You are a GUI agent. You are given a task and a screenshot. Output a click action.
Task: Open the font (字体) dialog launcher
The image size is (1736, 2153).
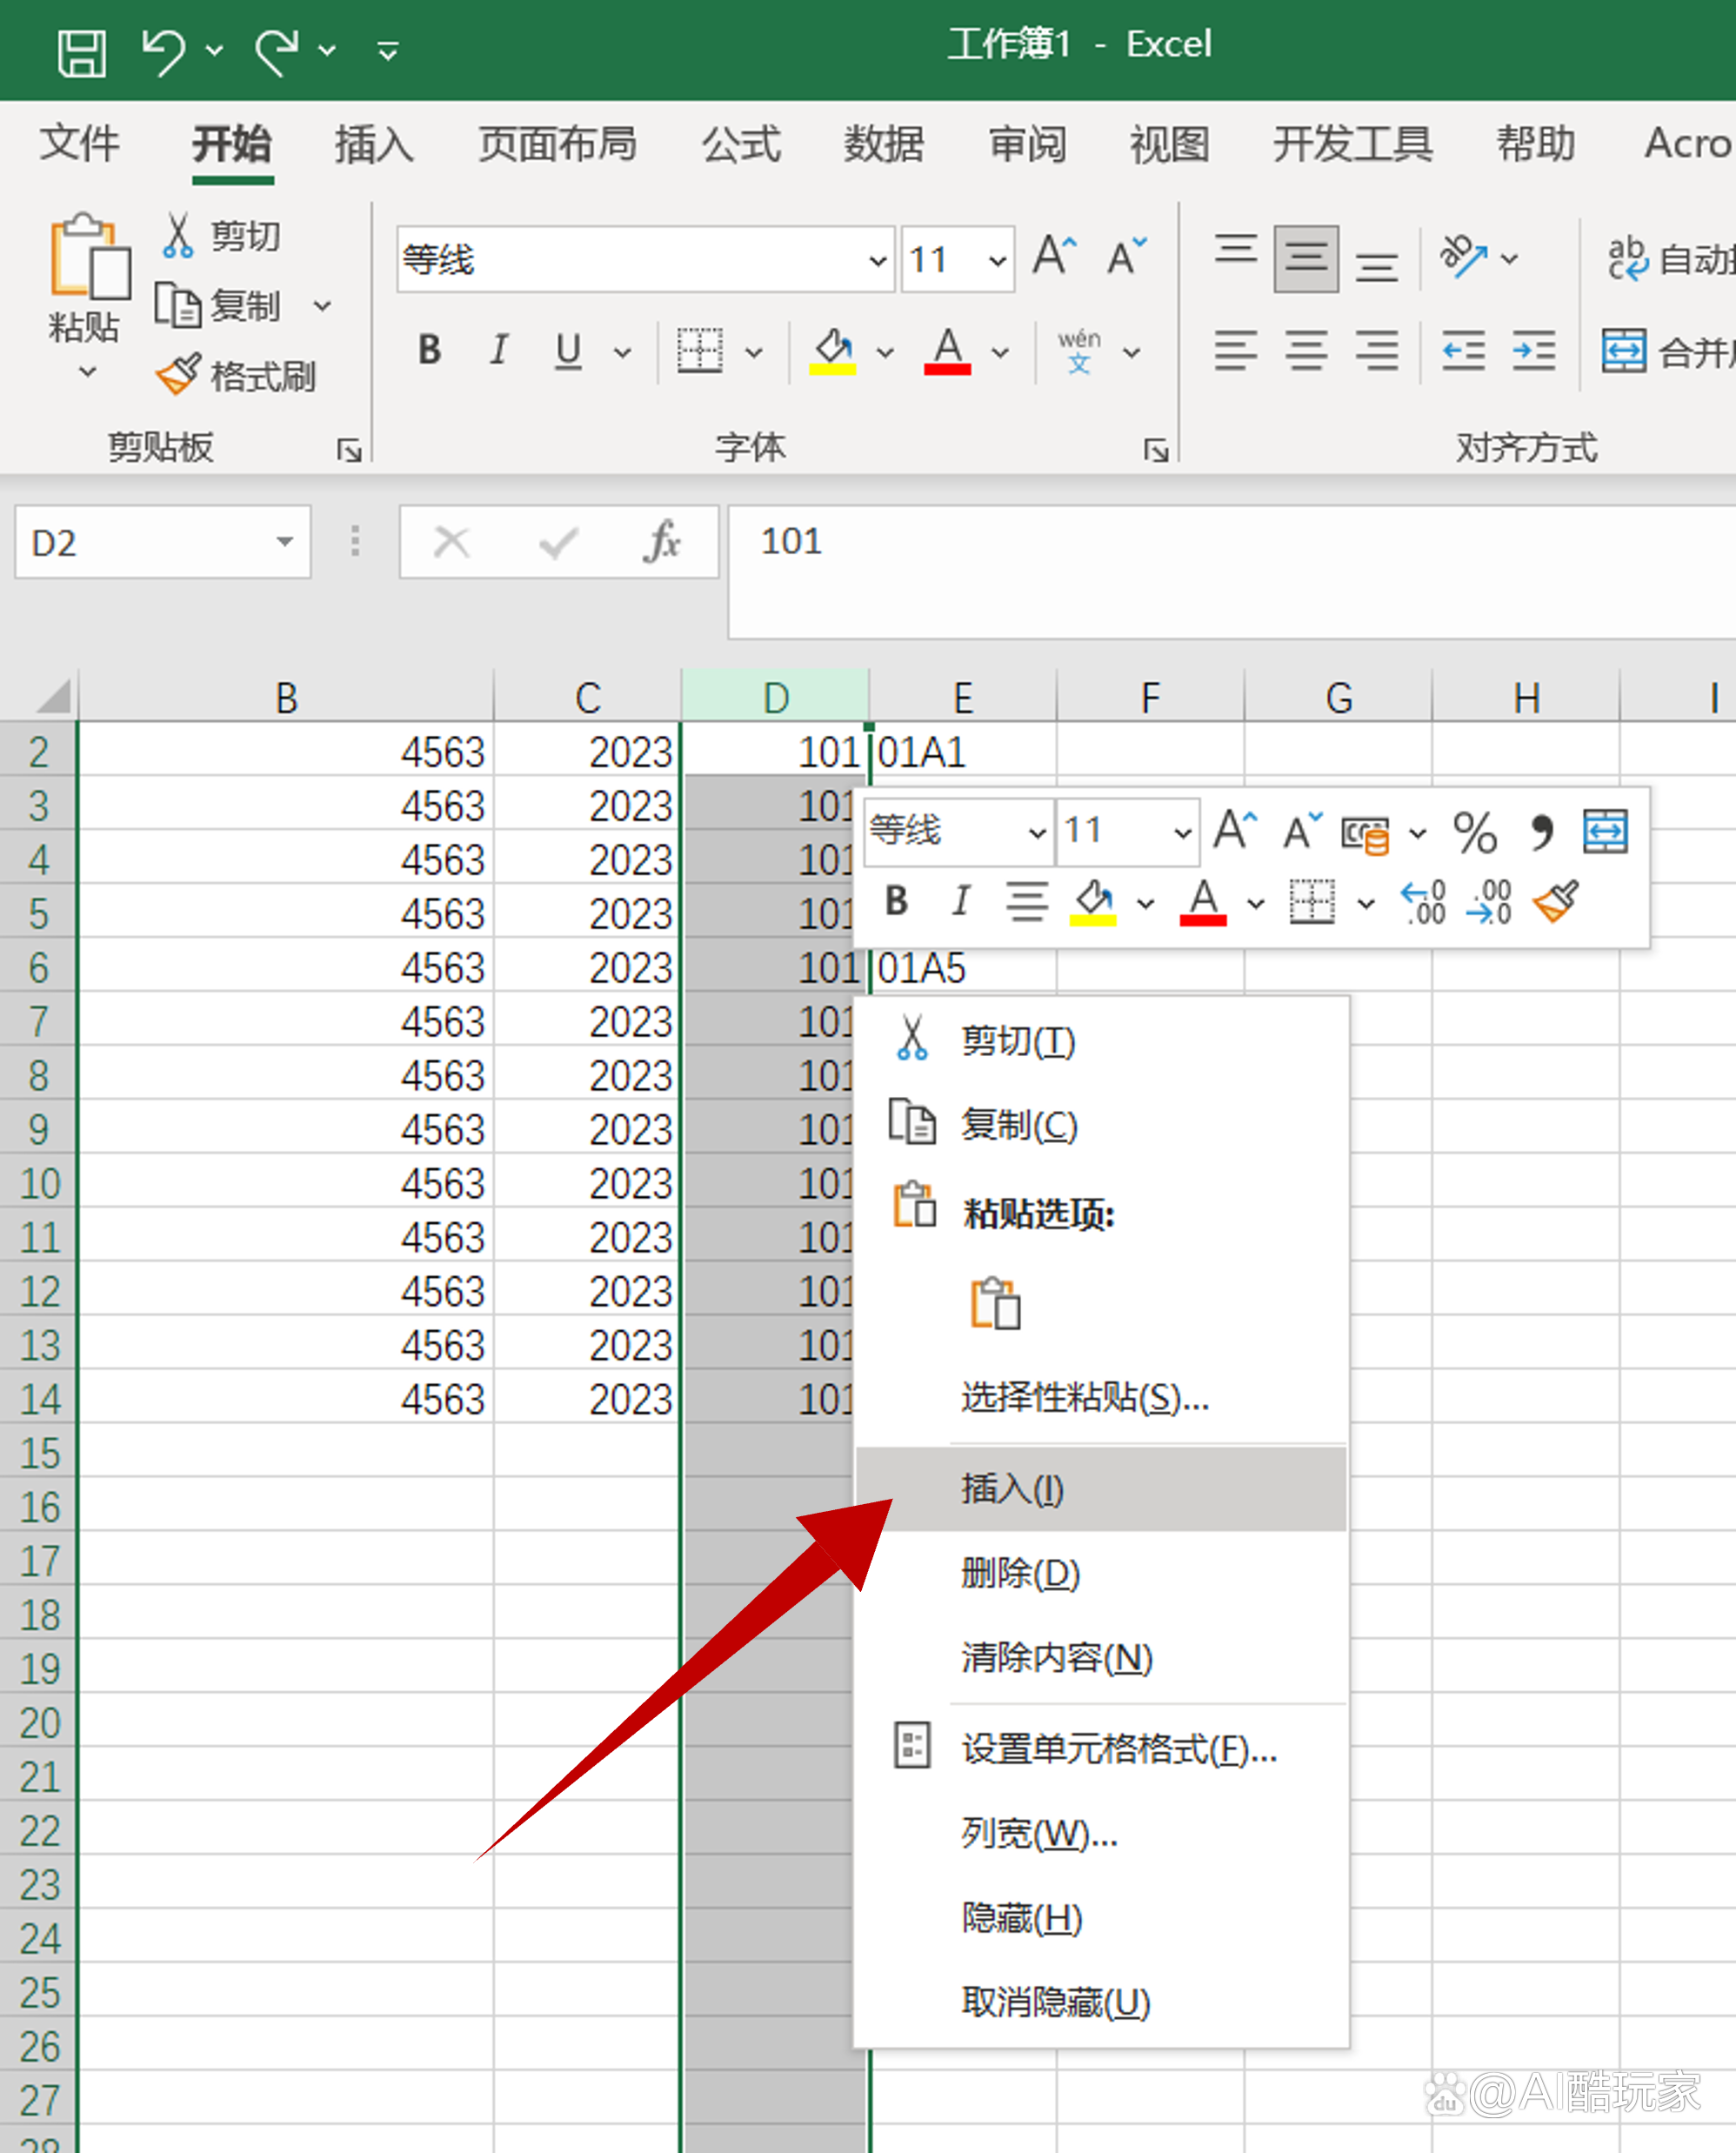[x=1156, y=451]
